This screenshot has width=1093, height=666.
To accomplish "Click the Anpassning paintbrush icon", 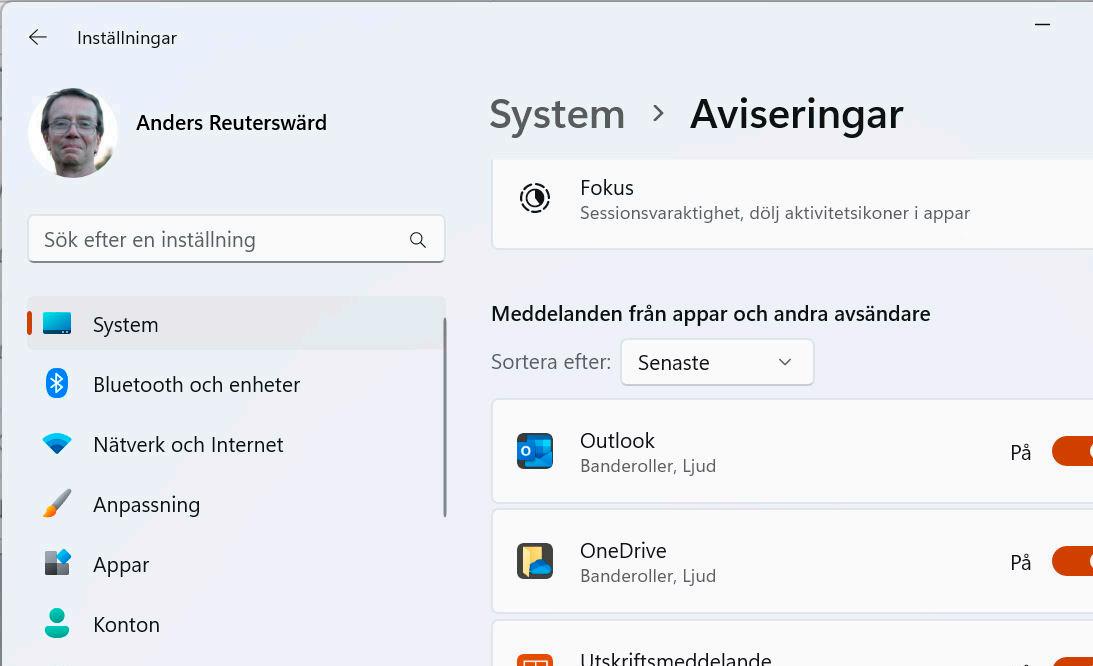I will pyautogui.click(x=57, y=504).
